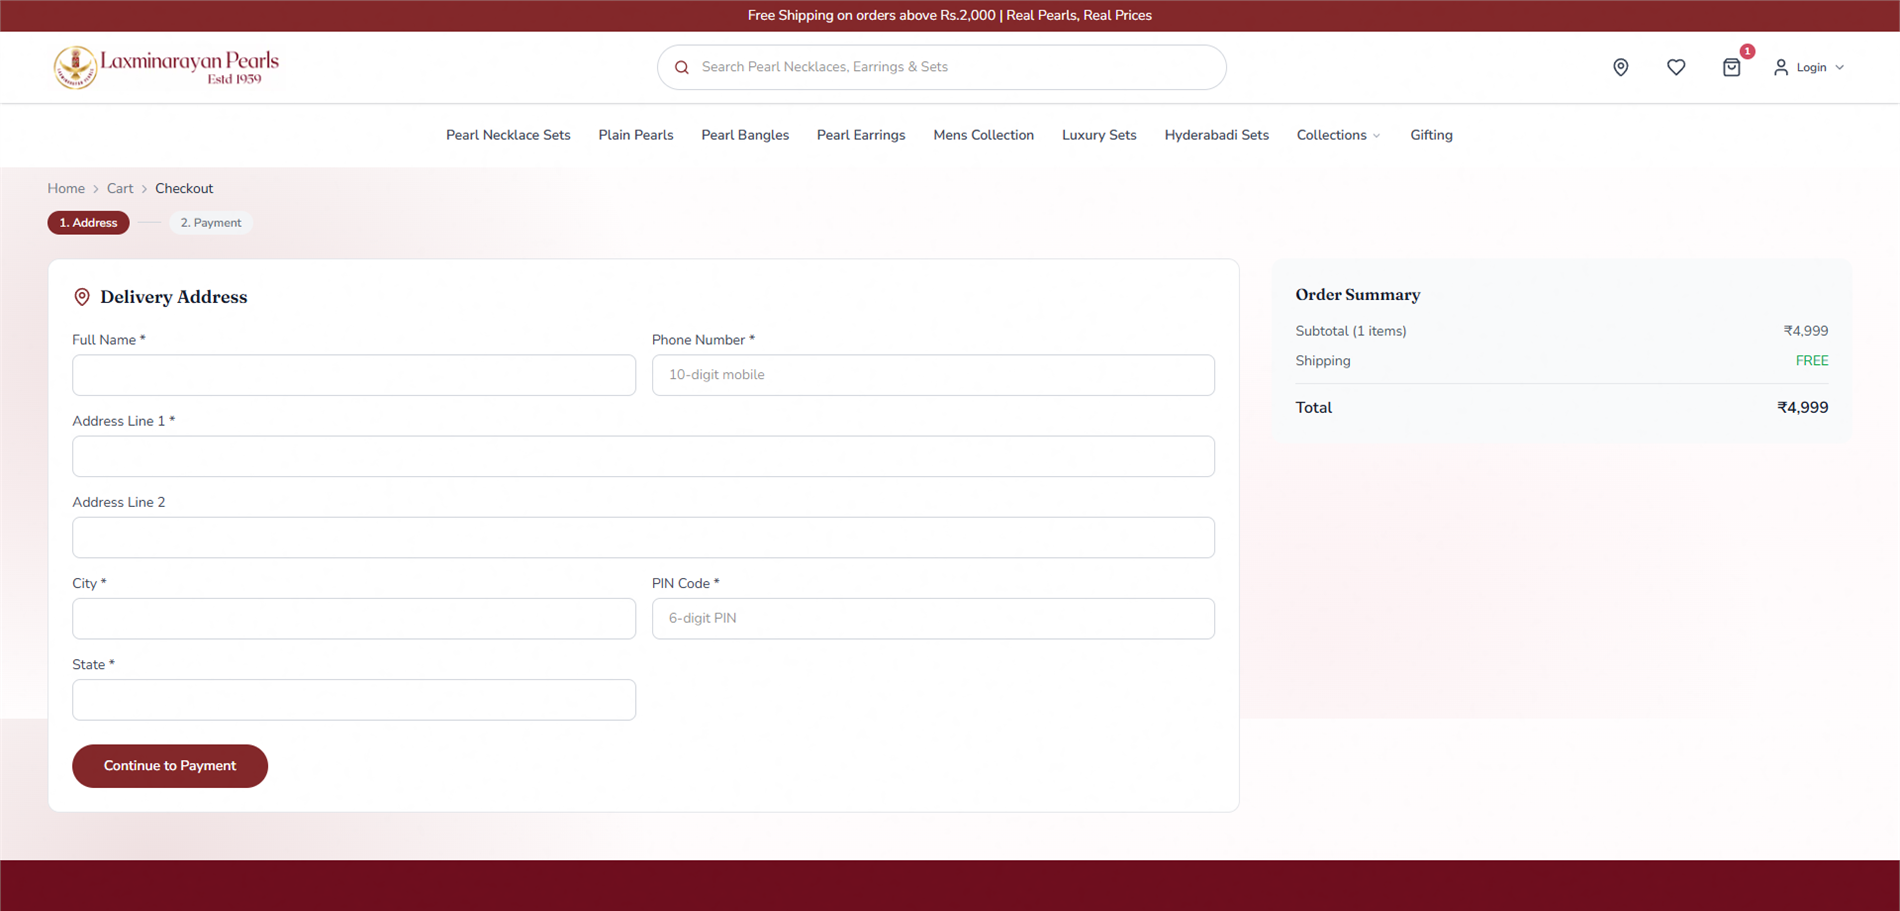View Luxury Sets category
1900x911 pixels.
(x=1099, y=135)
